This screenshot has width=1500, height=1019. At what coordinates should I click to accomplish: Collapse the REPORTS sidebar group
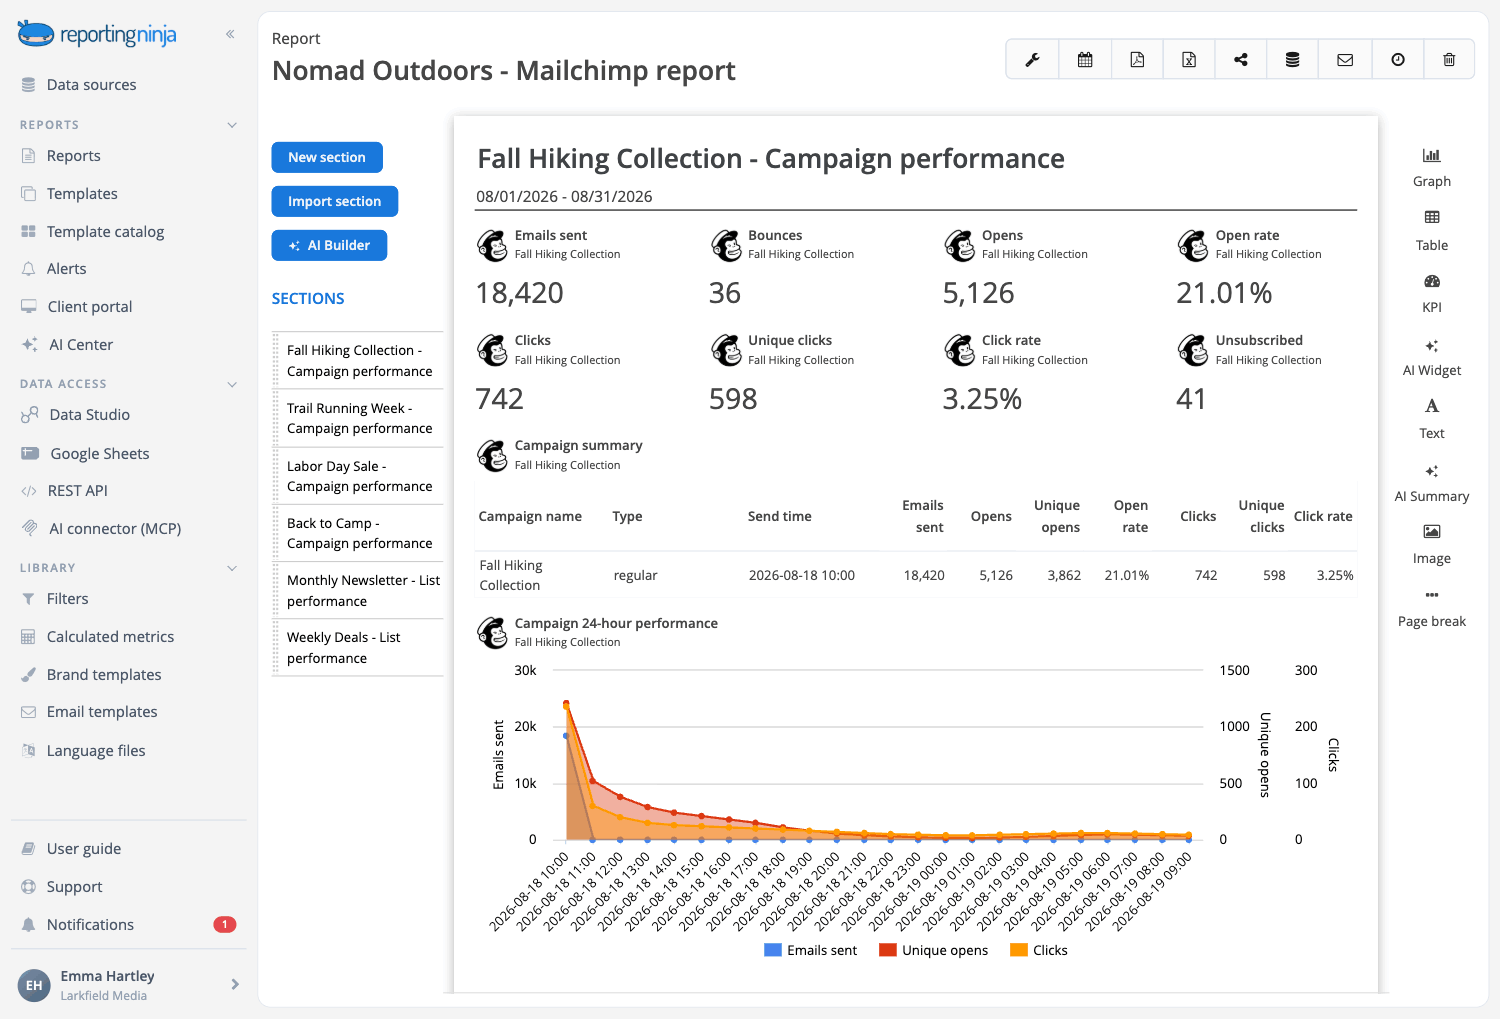[232, 125]
